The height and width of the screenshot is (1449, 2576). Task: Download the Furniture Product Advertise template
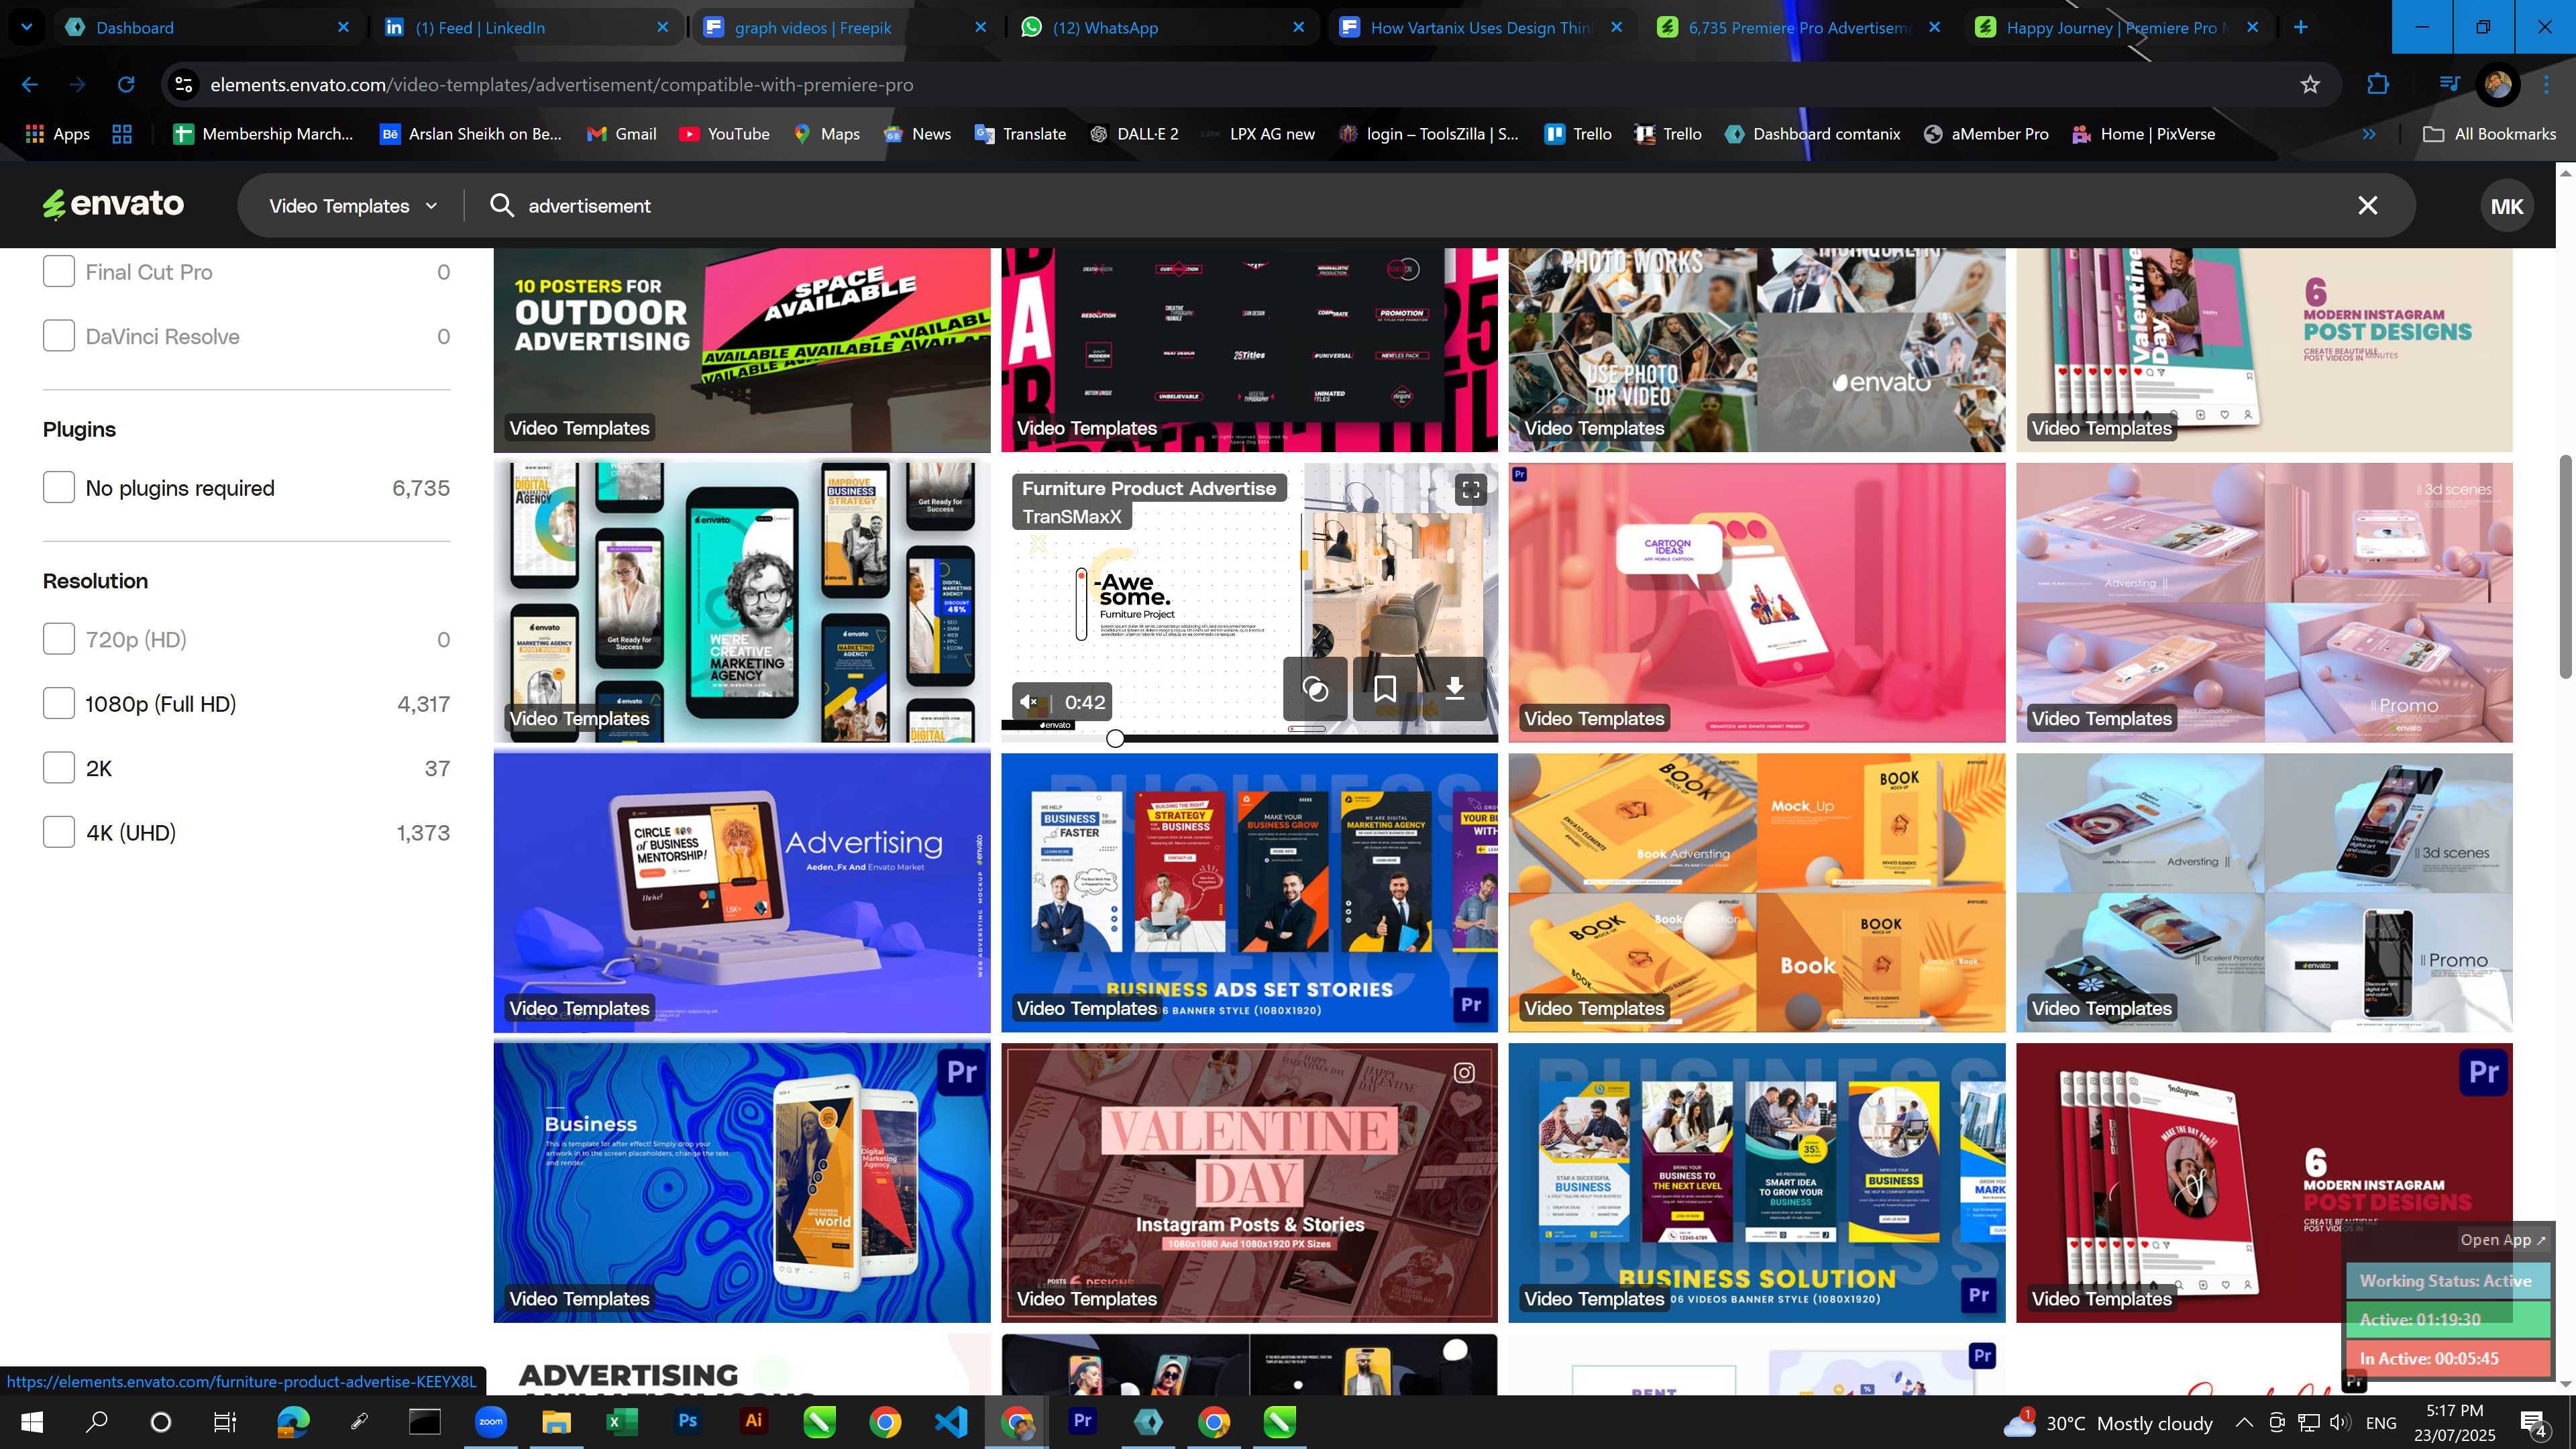coord(1455,688)
